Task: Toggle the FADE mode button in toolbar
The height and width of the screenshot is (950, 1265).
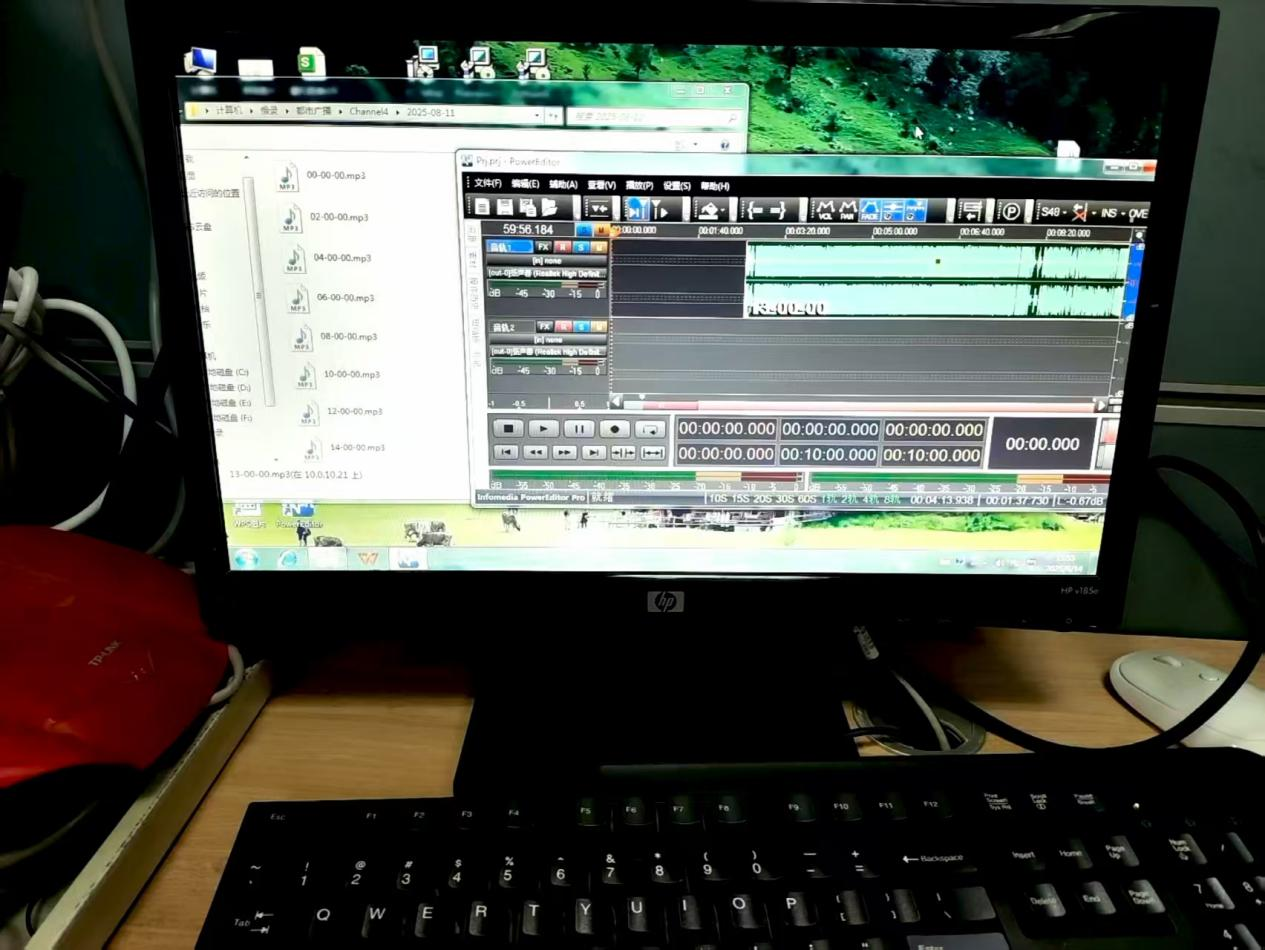Action: point(870,210)
